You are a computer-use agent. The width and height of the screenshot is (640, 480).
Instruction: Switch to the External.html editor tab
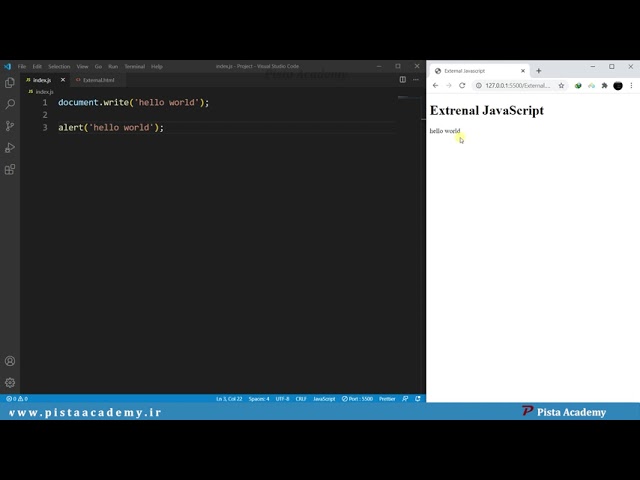click(x=98, y=80)
